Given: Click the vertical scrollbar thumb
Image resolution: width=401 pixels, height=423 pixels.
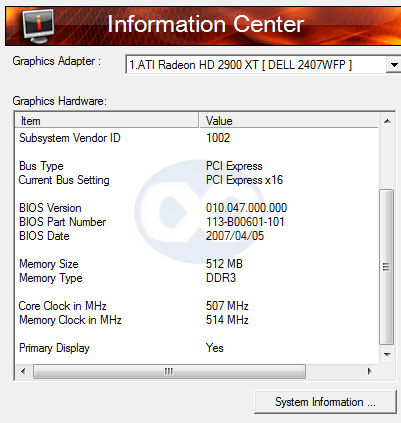Looking at the screenshot, I should [387, 267].
